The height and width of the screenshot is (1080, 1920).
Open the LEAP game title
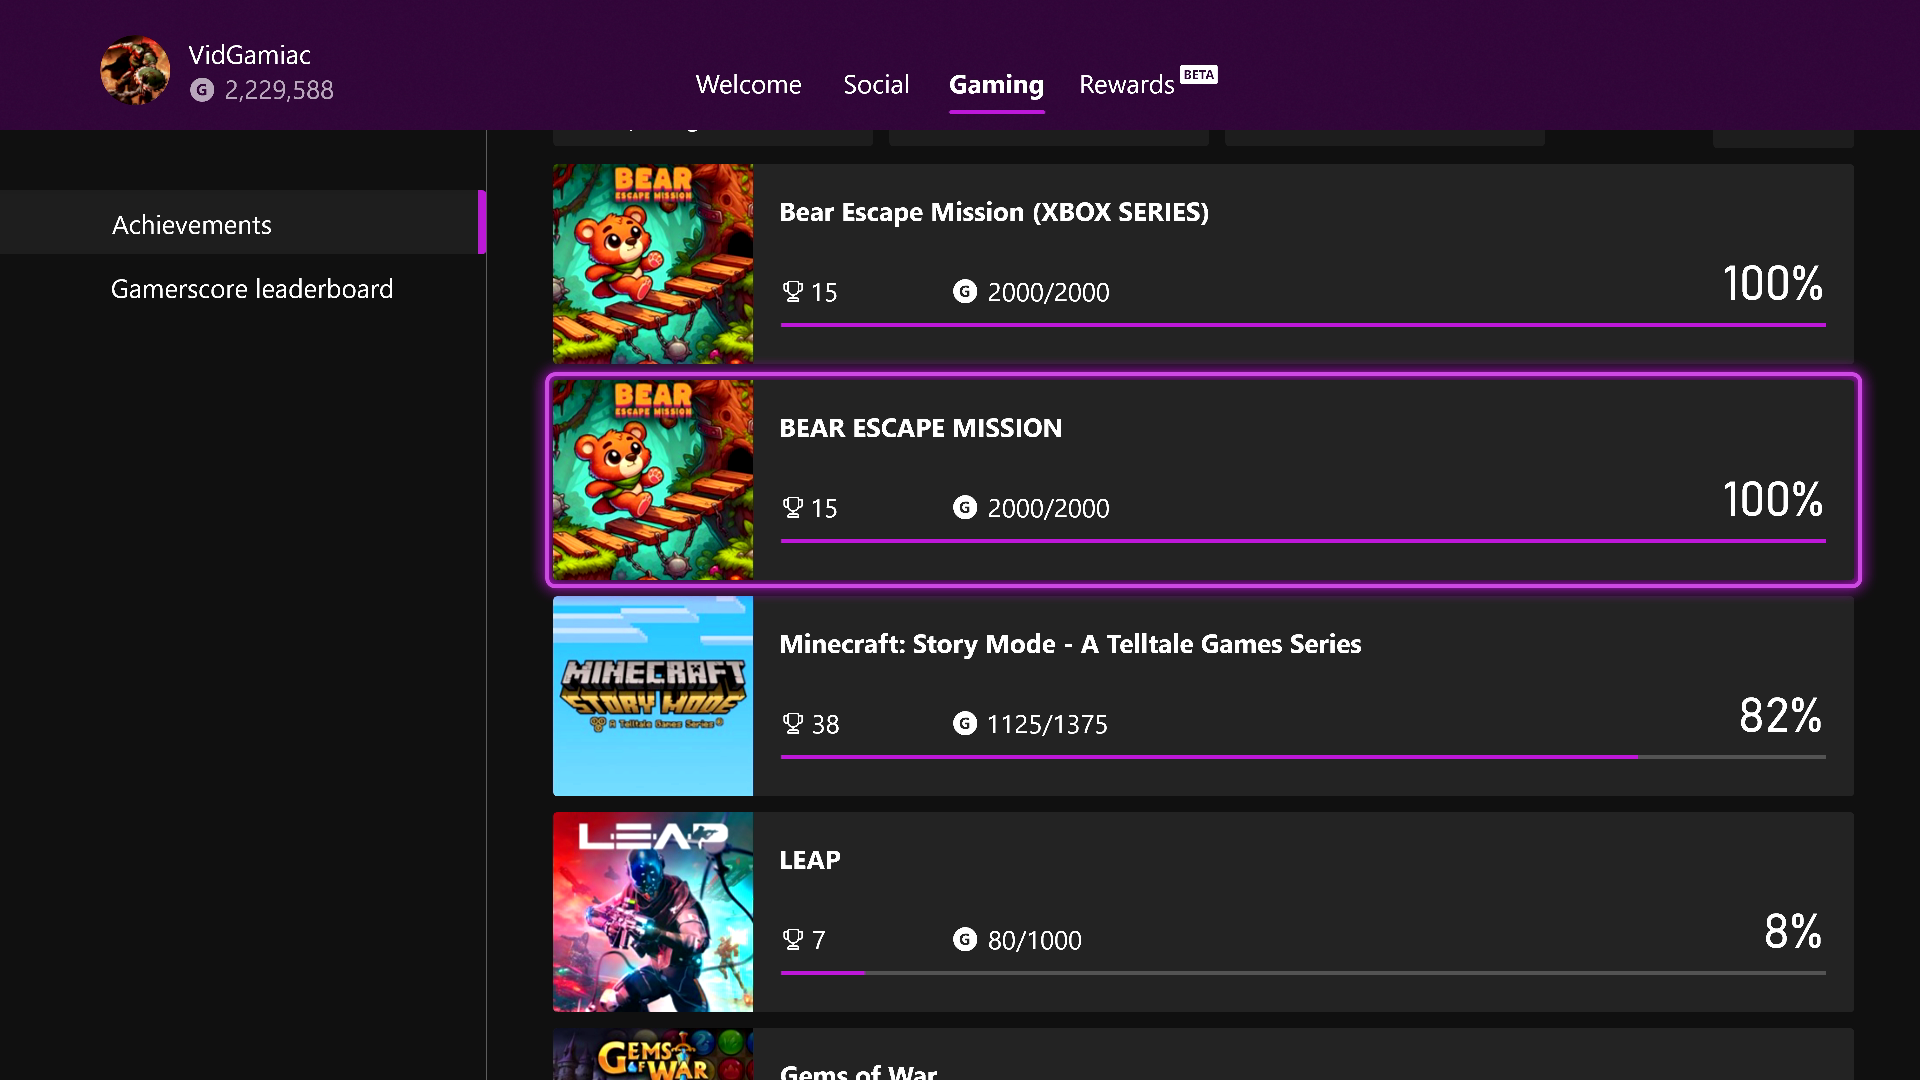810,860
